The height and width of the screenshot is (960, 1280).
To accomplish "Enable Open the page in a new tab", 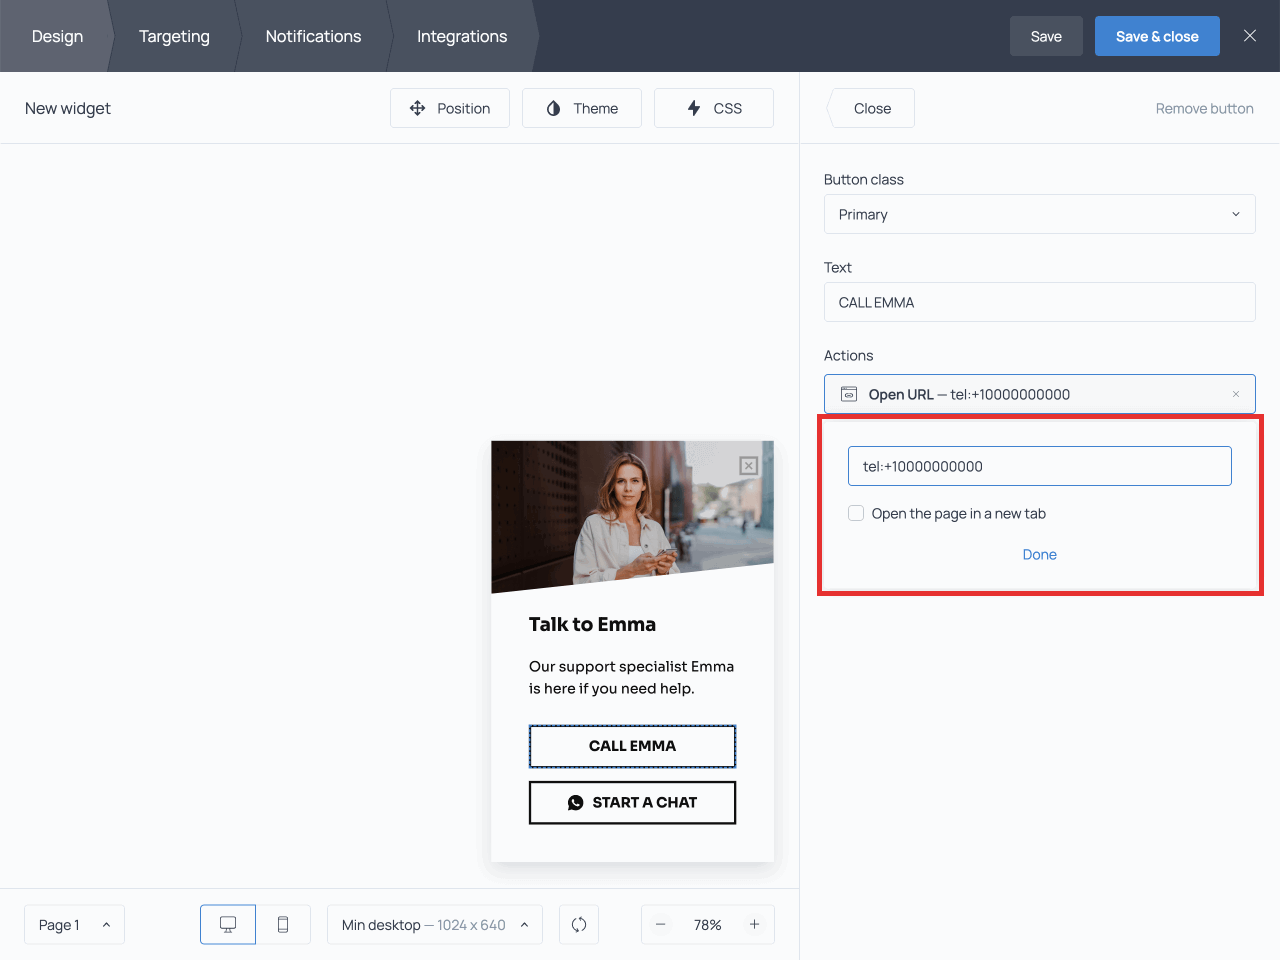I will coord(856,513).
